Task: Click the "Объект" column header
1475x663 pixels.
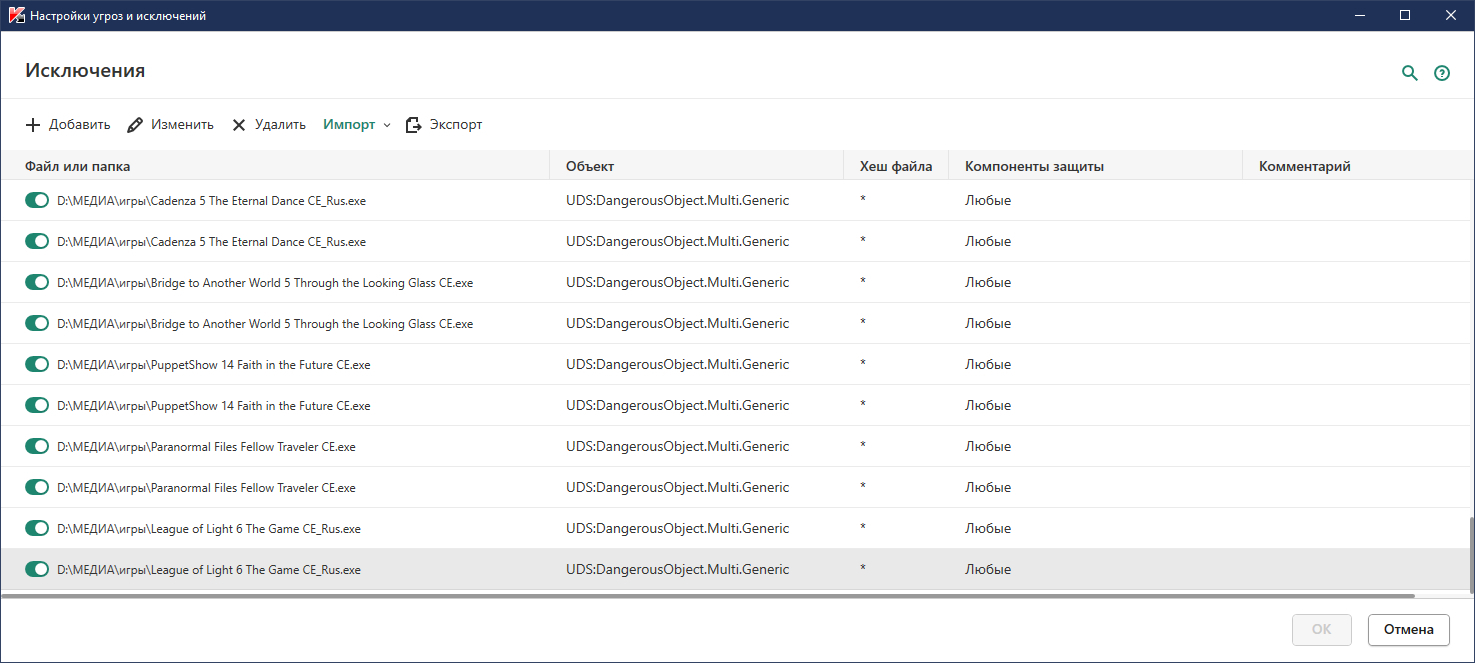Action: [x=590, y=166]
